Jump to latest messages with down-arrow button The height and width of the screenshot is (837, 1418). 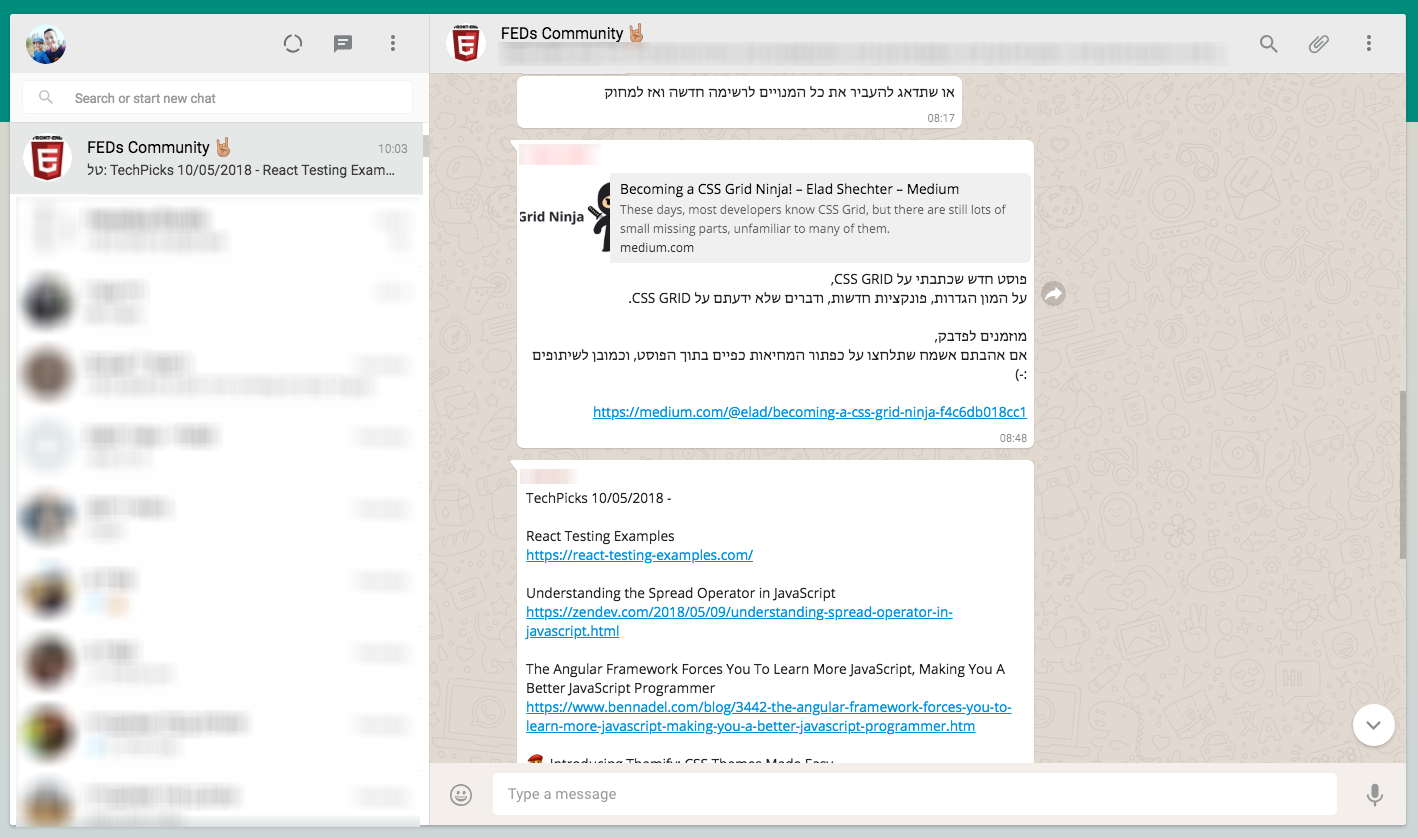(x=1373, y=724)
